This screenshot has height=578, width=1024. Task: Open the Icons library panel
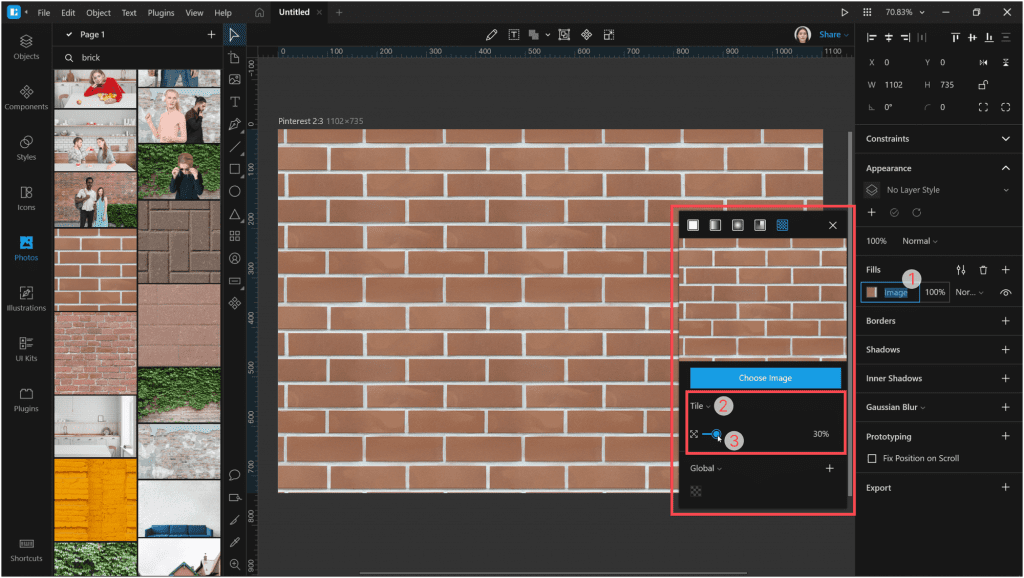tap(26, 198)
